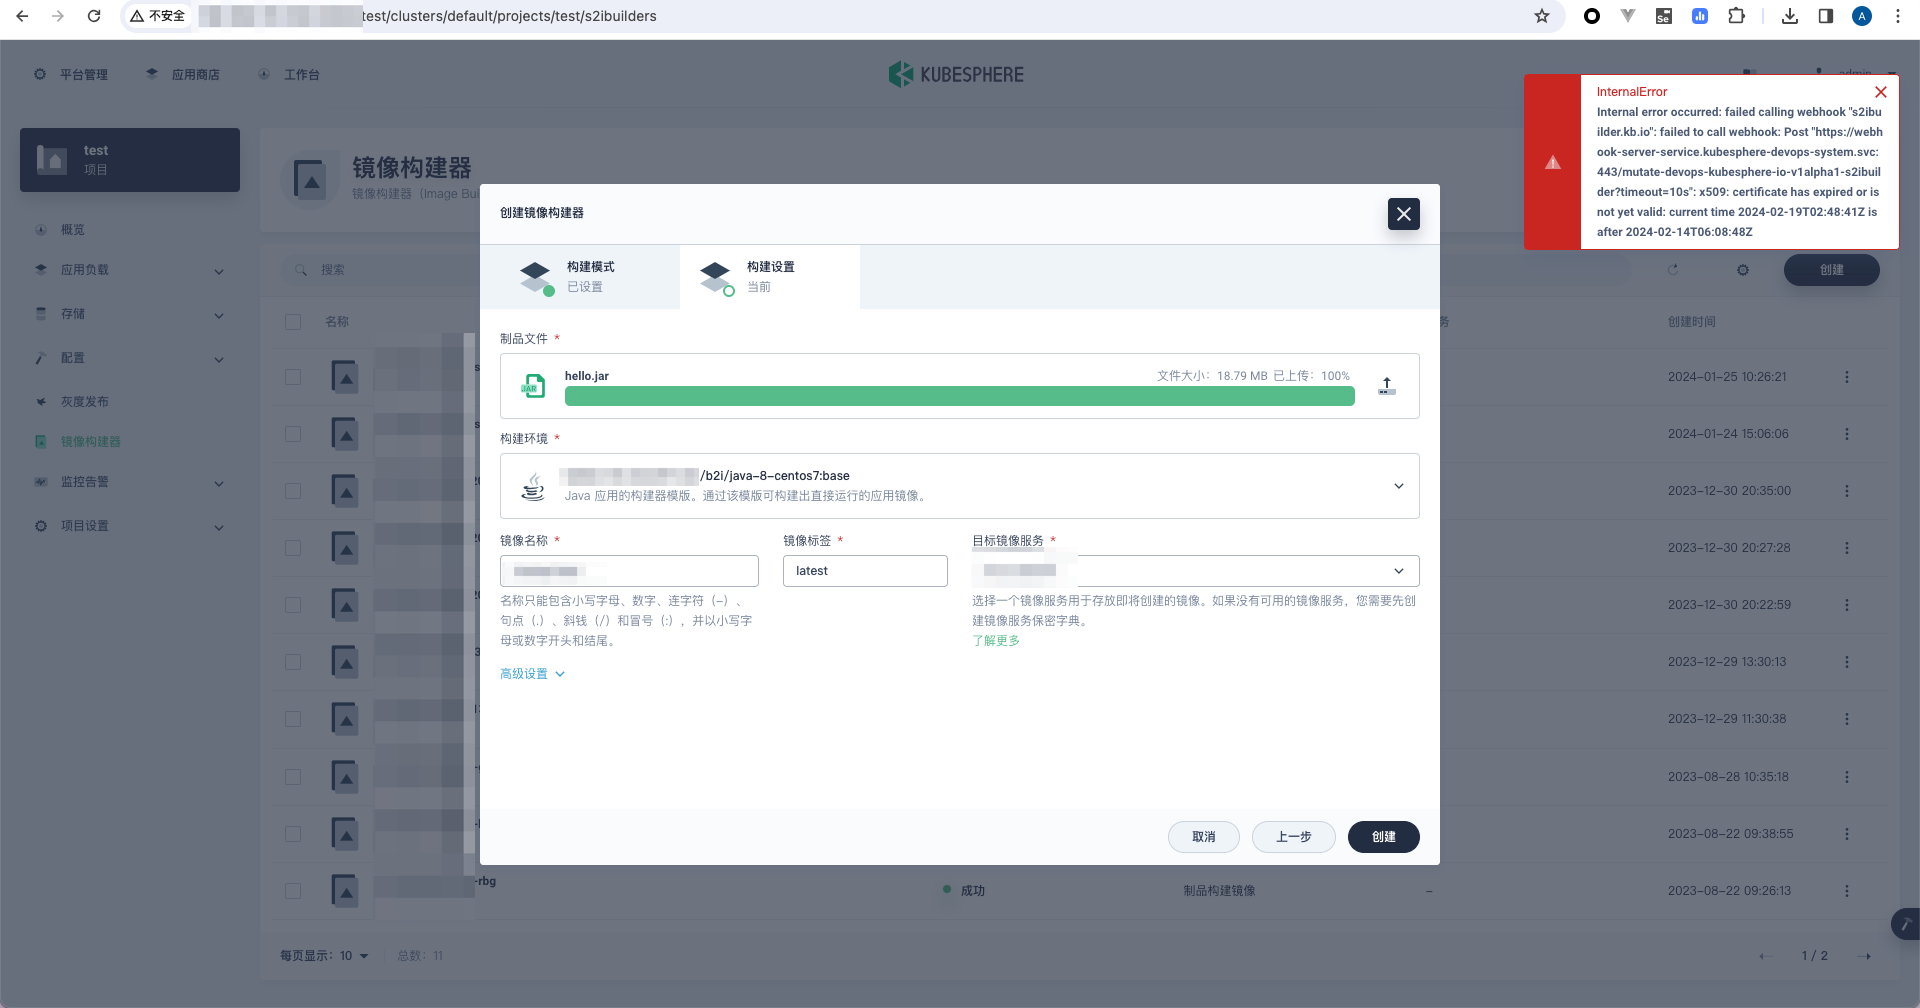Open the 目标镜像服务 dropdown
Viewport: 1920px width, 1008px height.
click(x=1398, y=570)
